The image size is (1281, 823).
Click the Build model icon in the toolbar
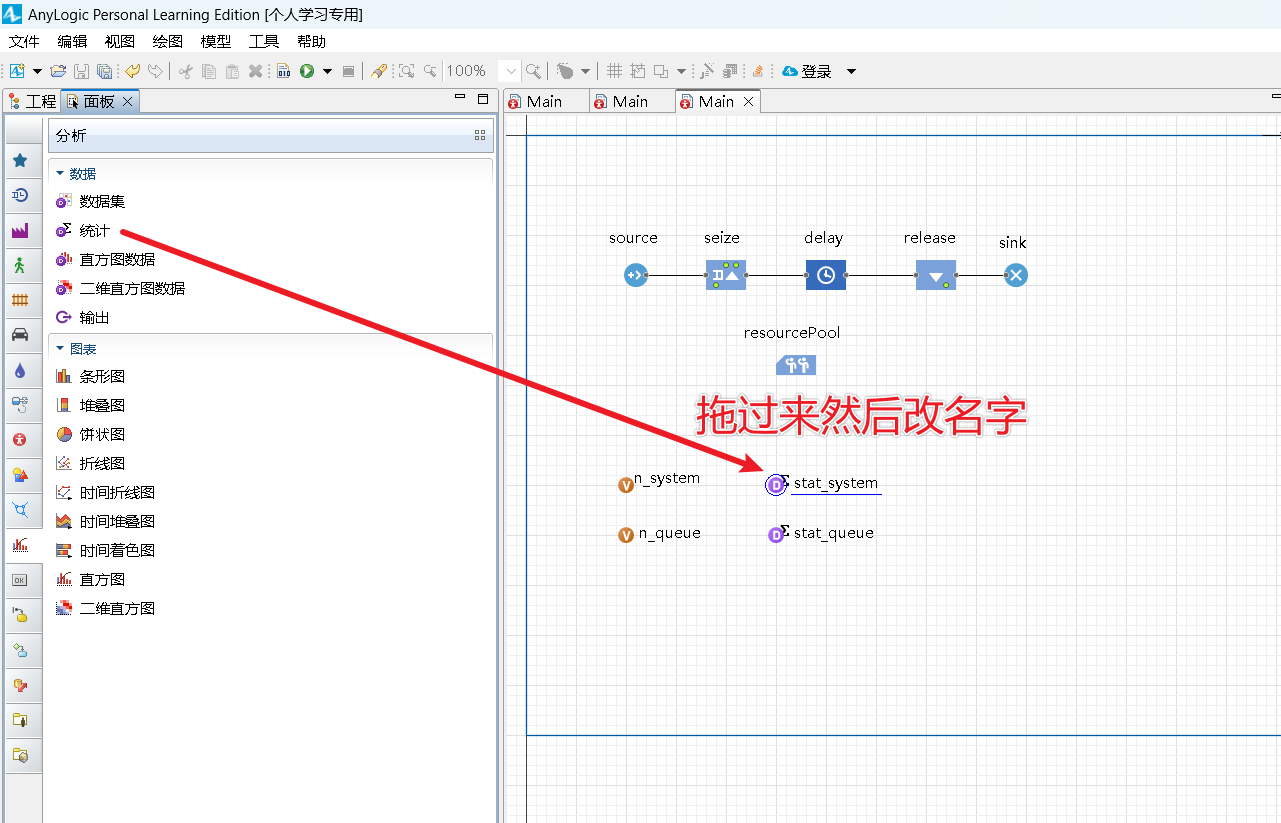283,71
